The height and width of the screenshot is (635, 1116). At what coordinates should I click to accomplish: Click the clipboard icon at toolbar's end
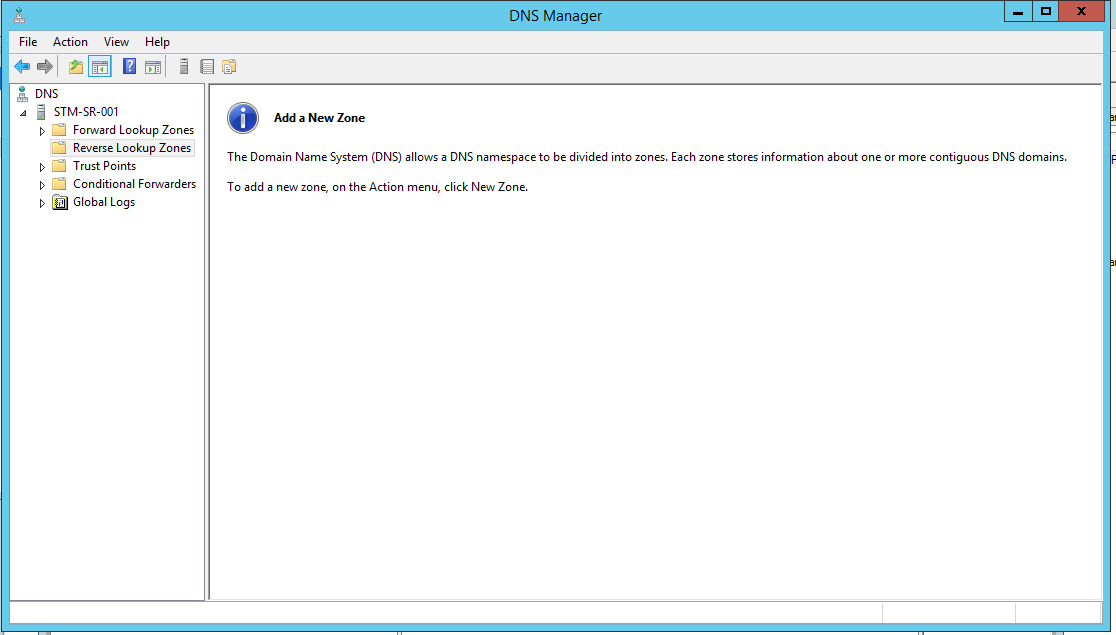tap(229, 66)
